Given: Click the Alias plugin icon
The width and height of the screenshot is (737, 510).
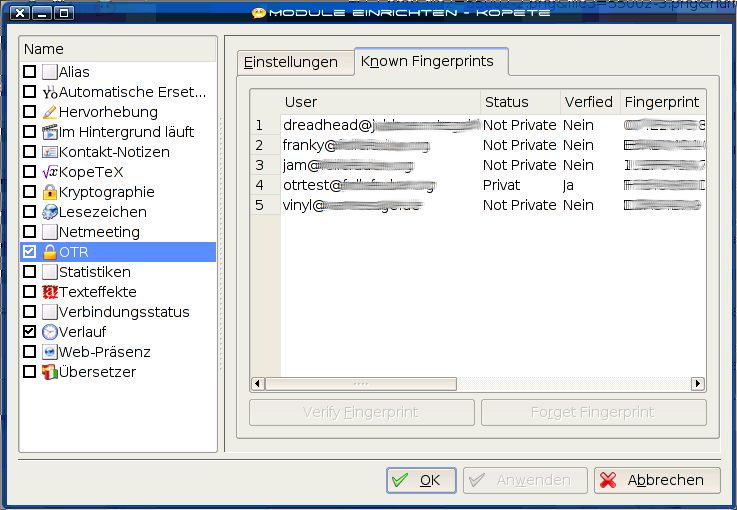Looking at the screenshot, I should pos(49,72).
